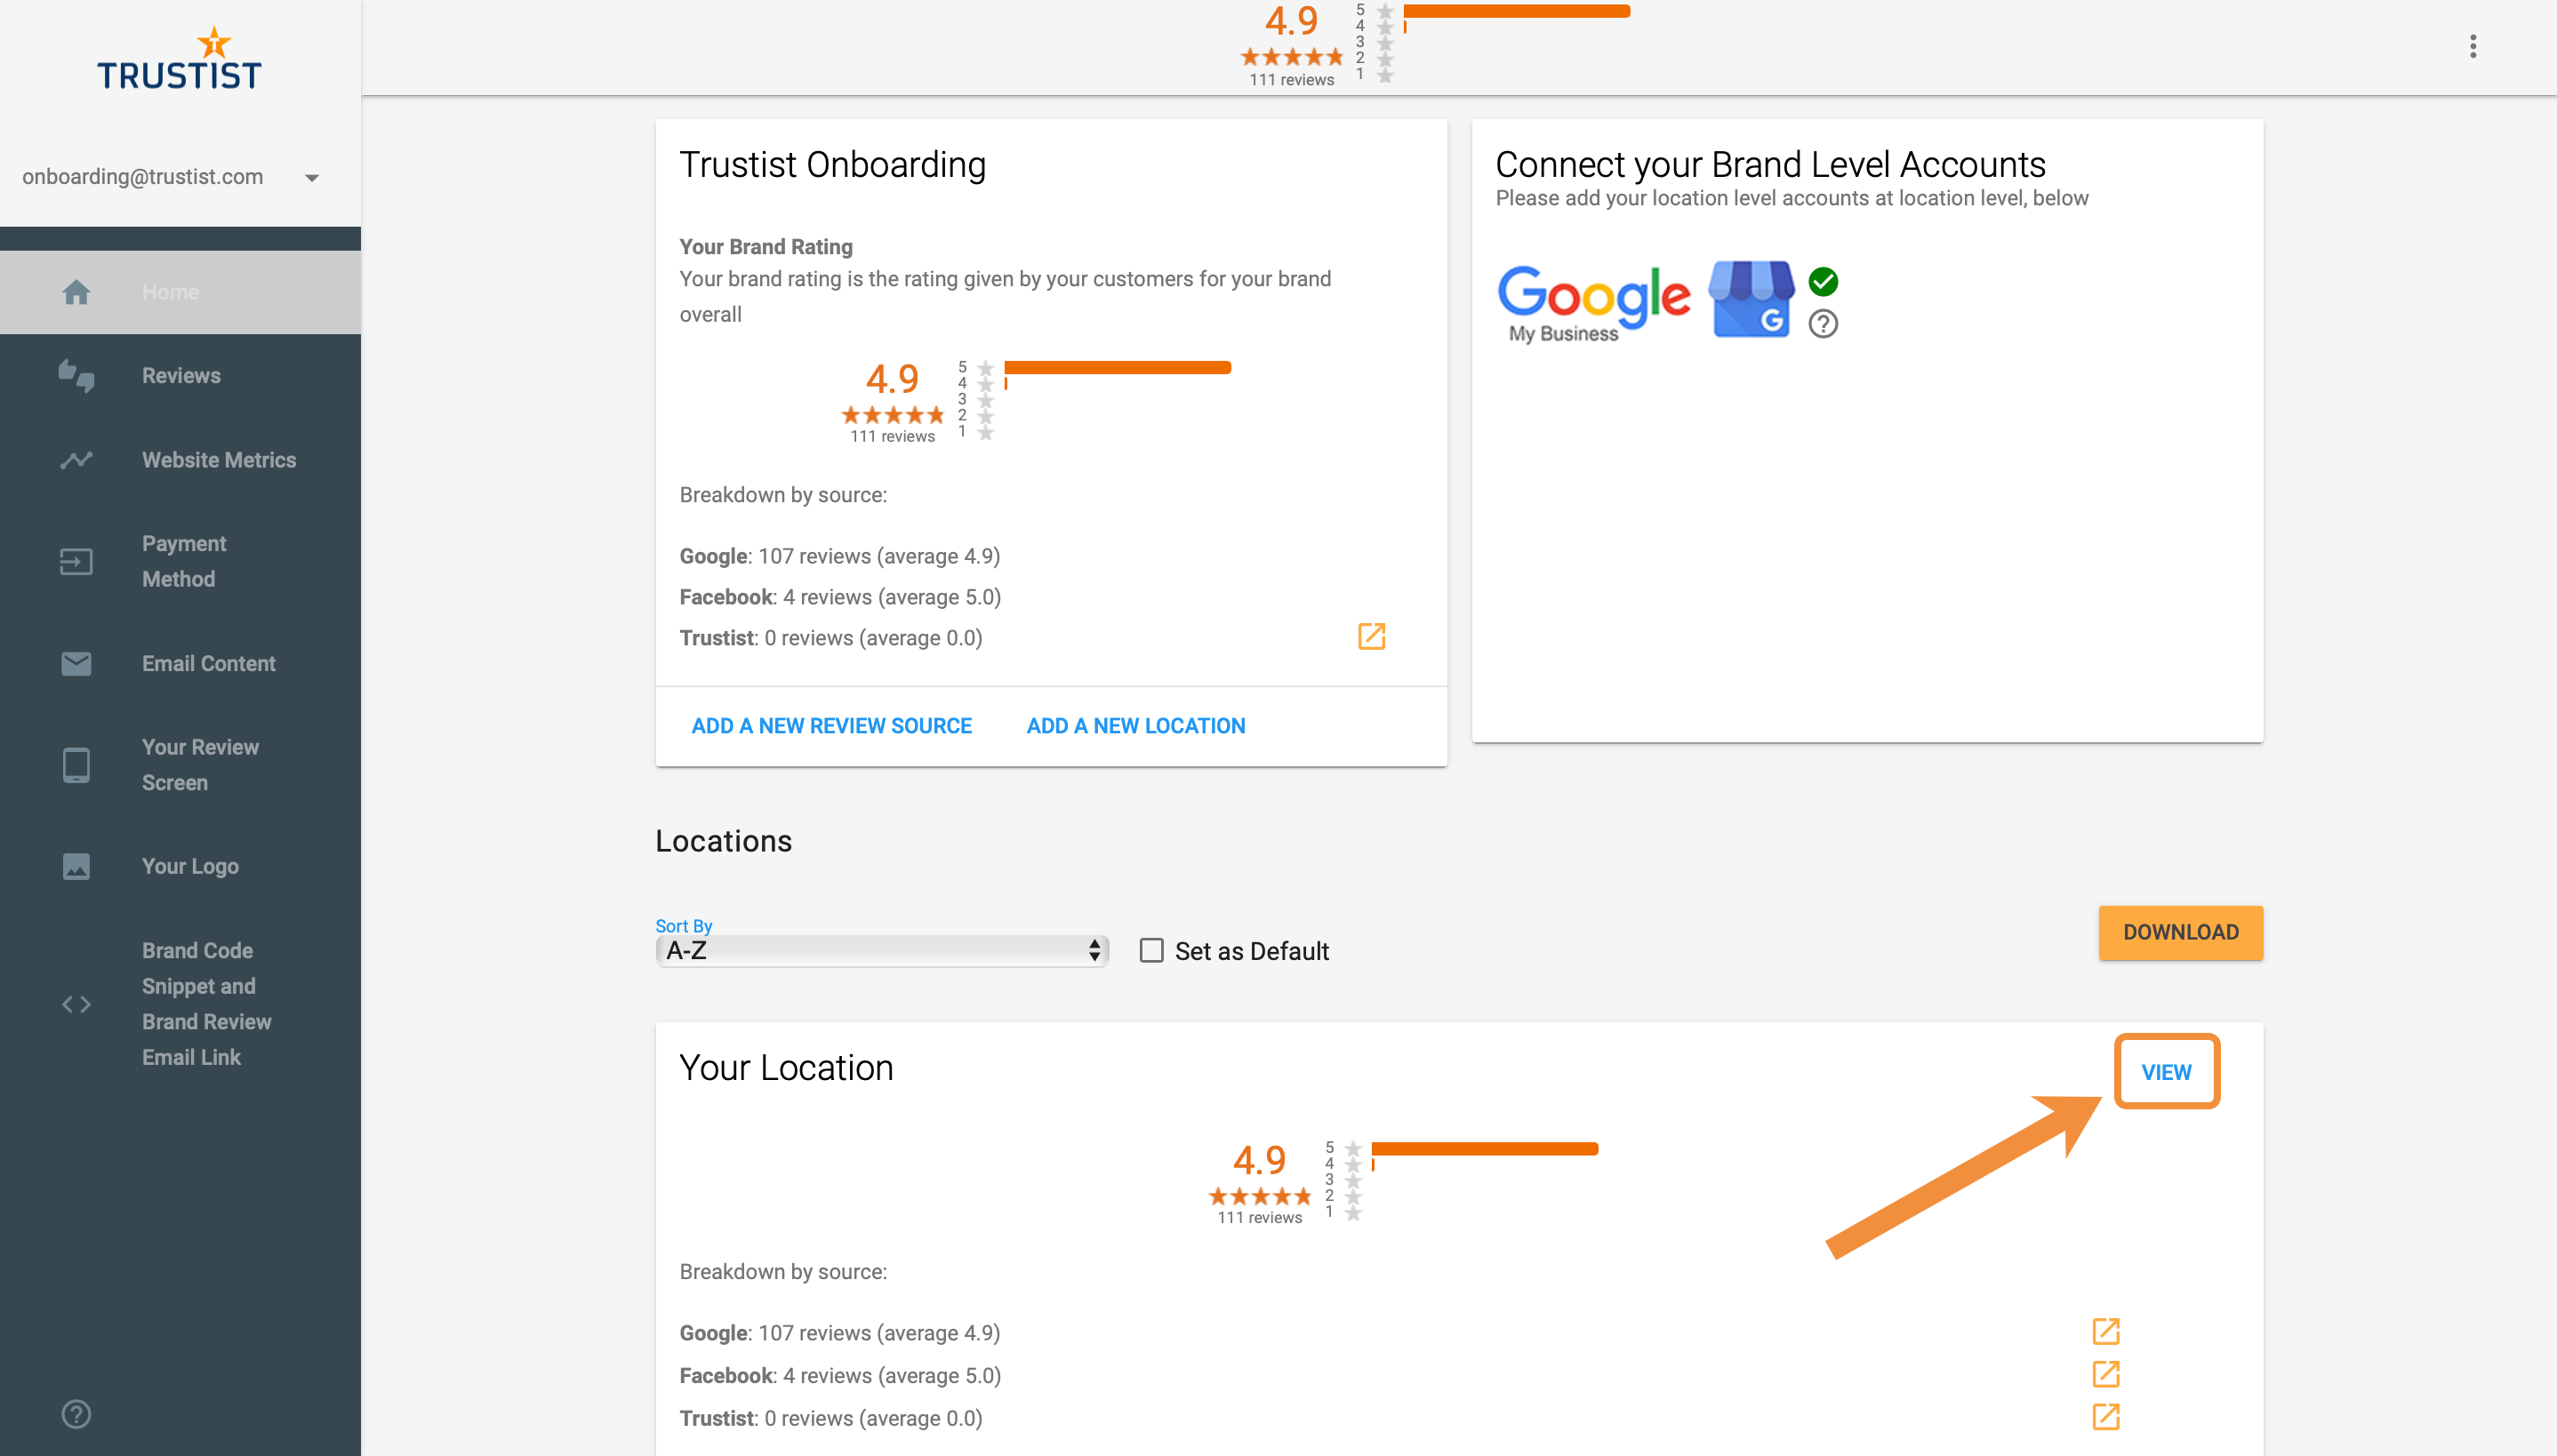The width and height of the screenshot is (2557, 1456).
Task: Click the Home sidebar icon
Action: [x=76, y=290]
